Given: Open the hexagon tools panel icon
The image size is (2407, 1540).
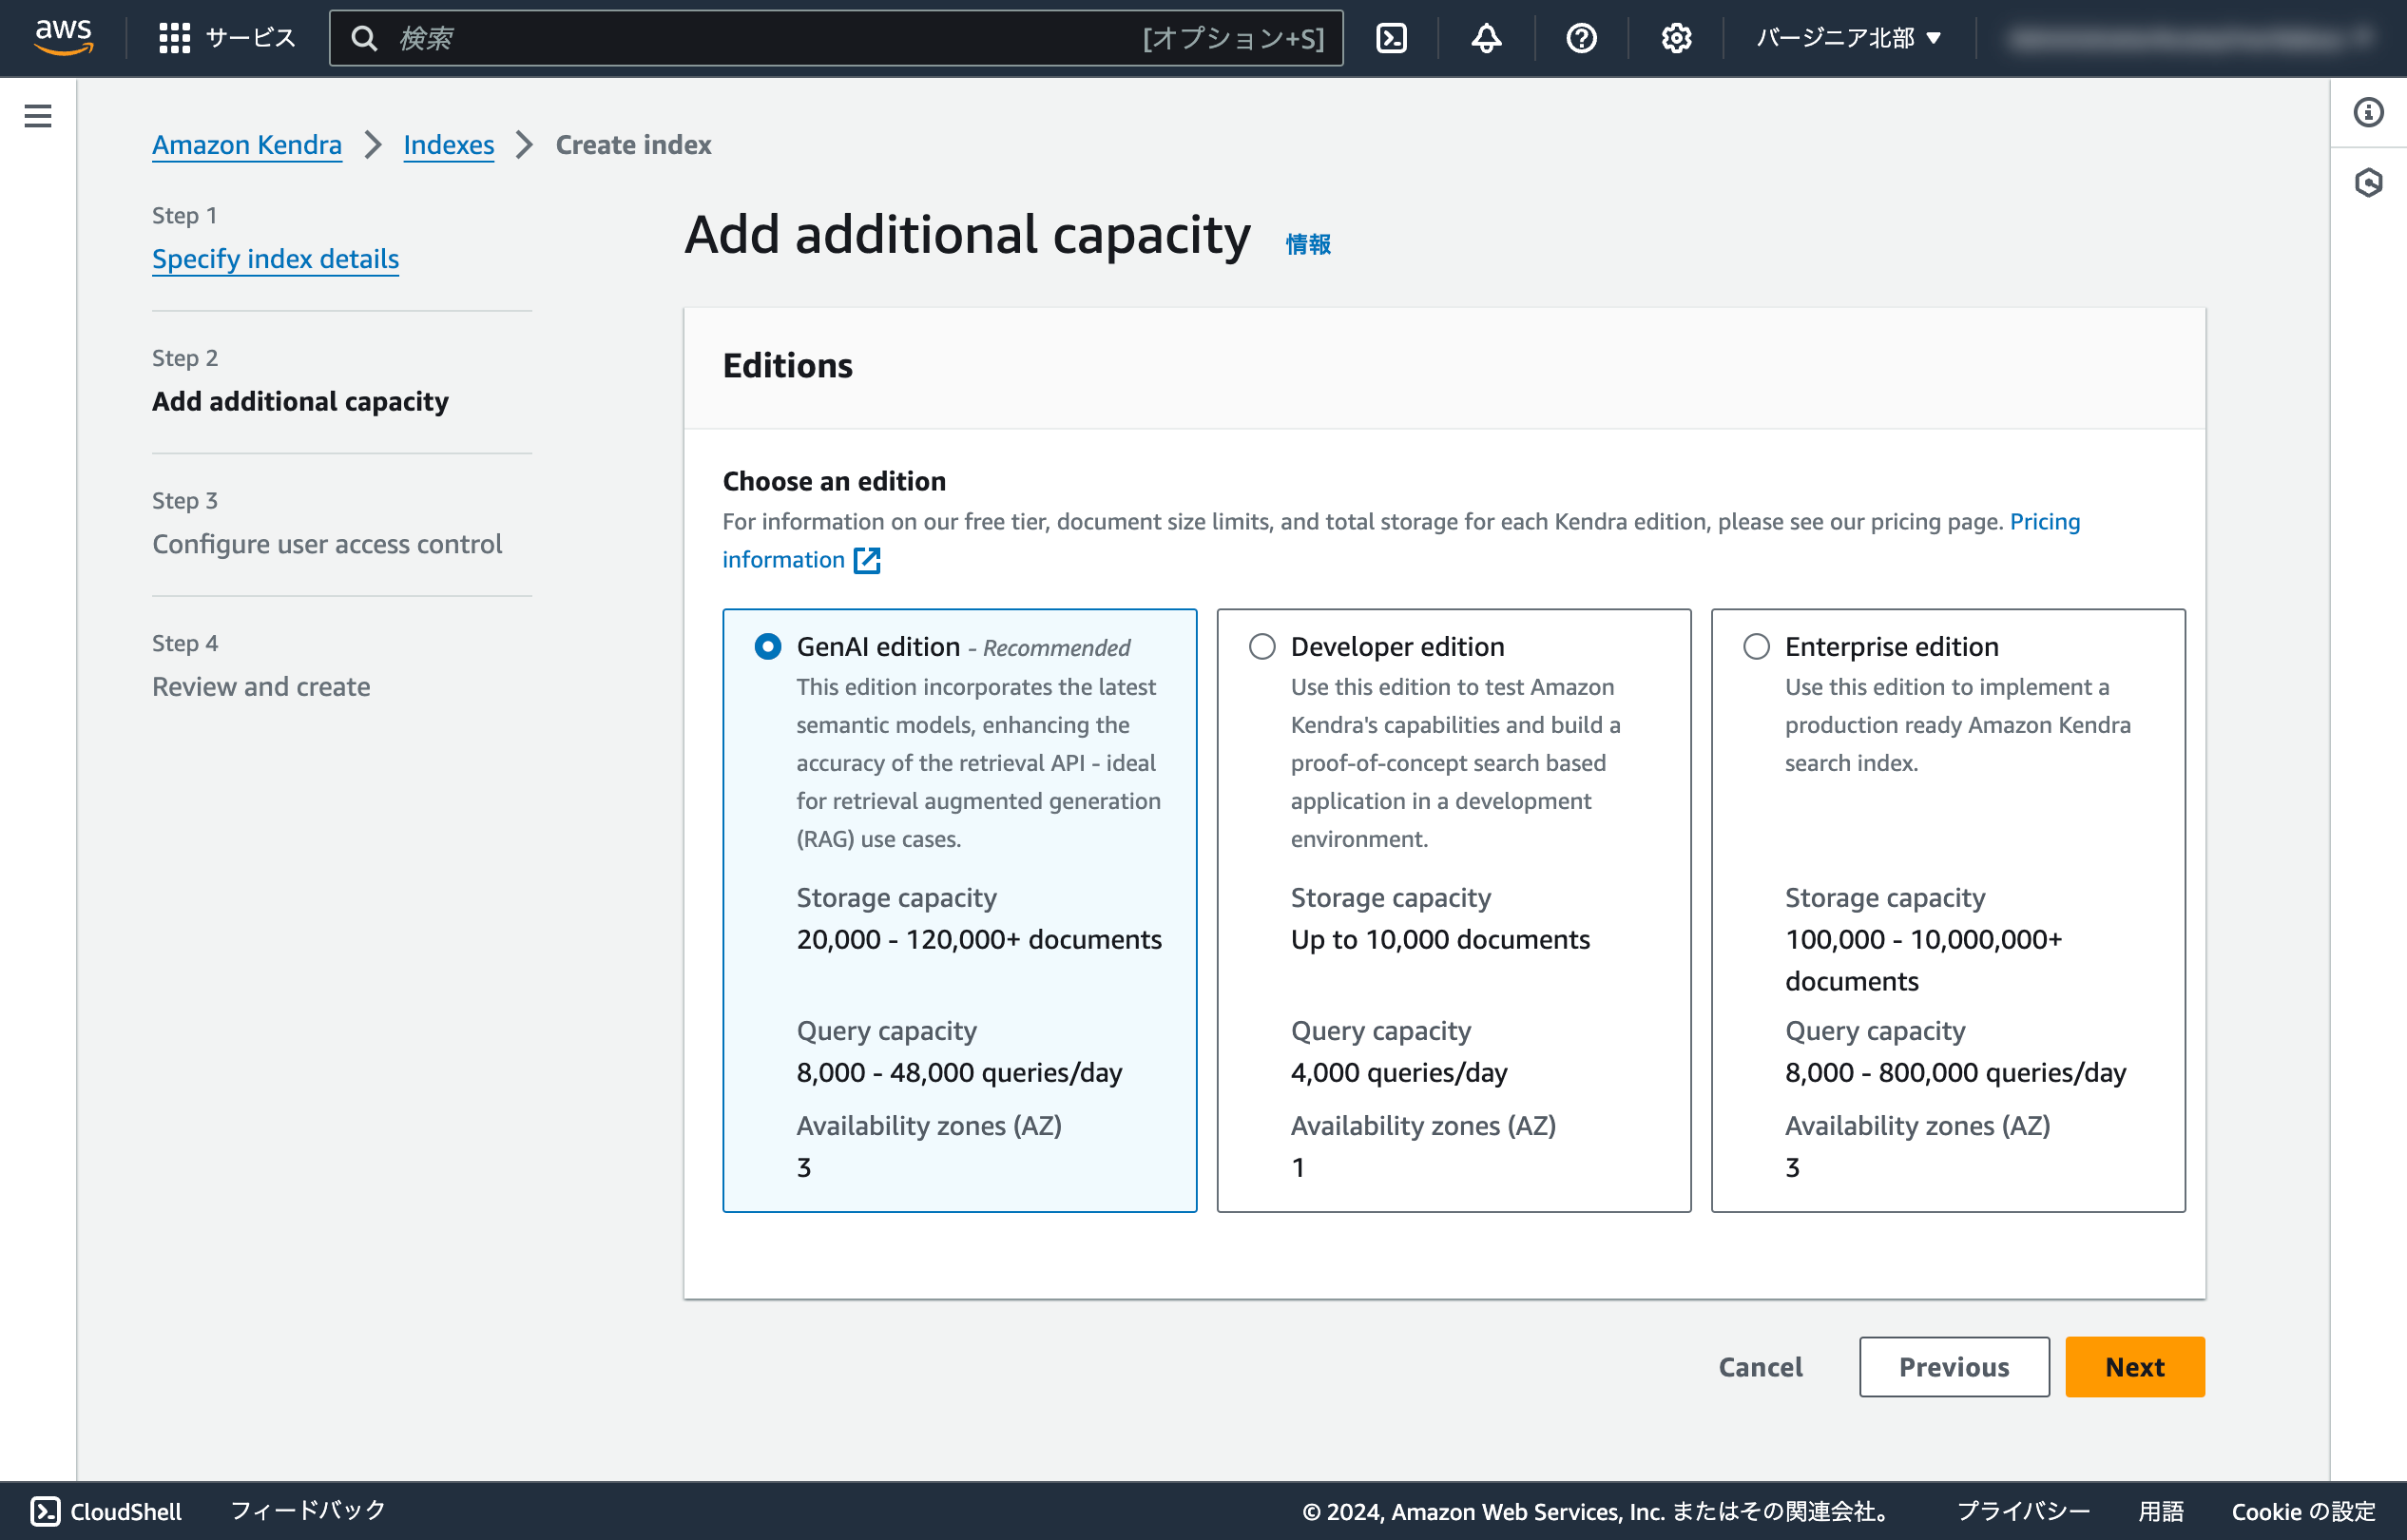Looking at the screenshot, I should tap(2368, 183).
